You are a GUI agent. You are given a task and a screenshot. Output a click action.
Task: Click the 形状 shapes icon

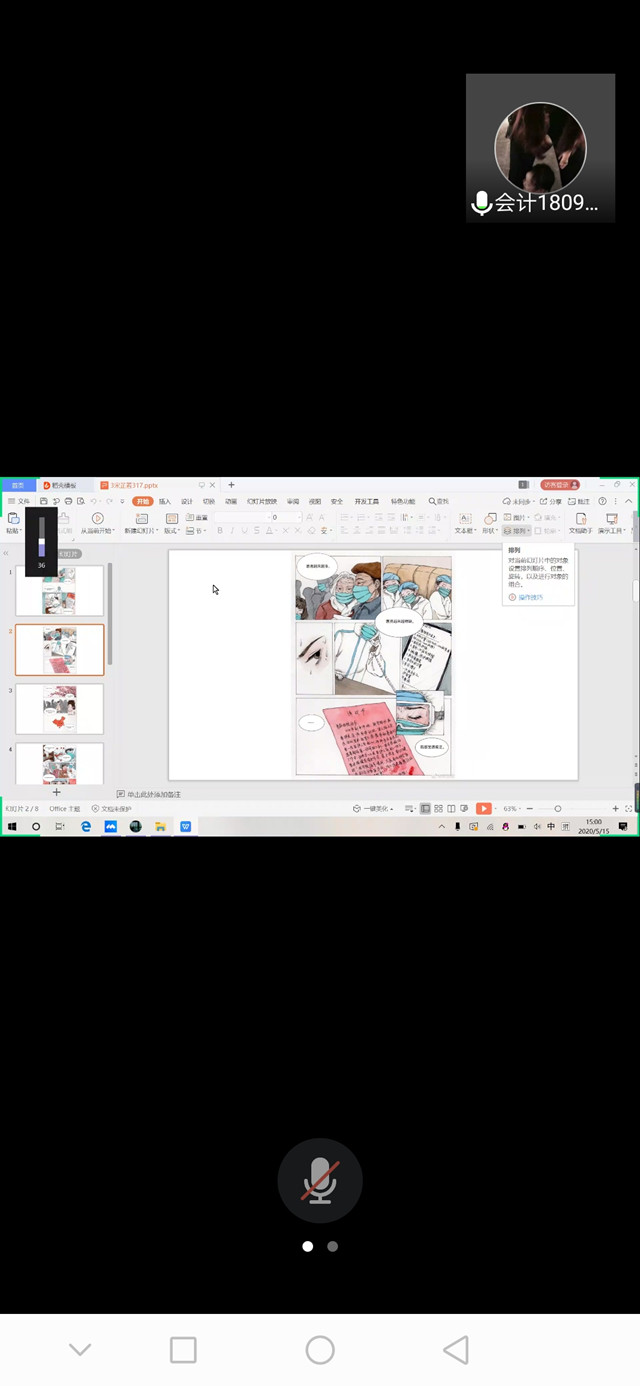point(490,518)
